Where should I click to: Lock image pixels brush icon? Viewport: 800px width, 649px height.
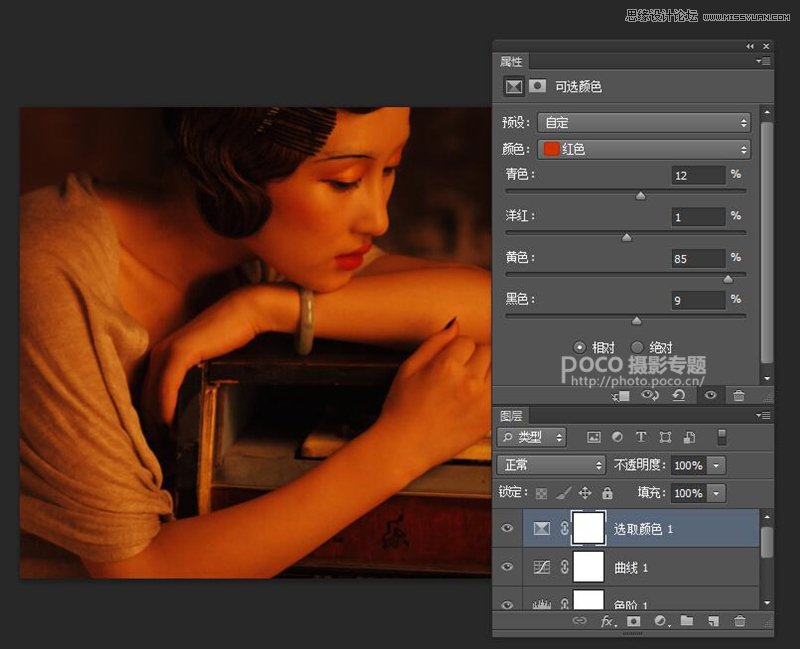coord(563,493)
